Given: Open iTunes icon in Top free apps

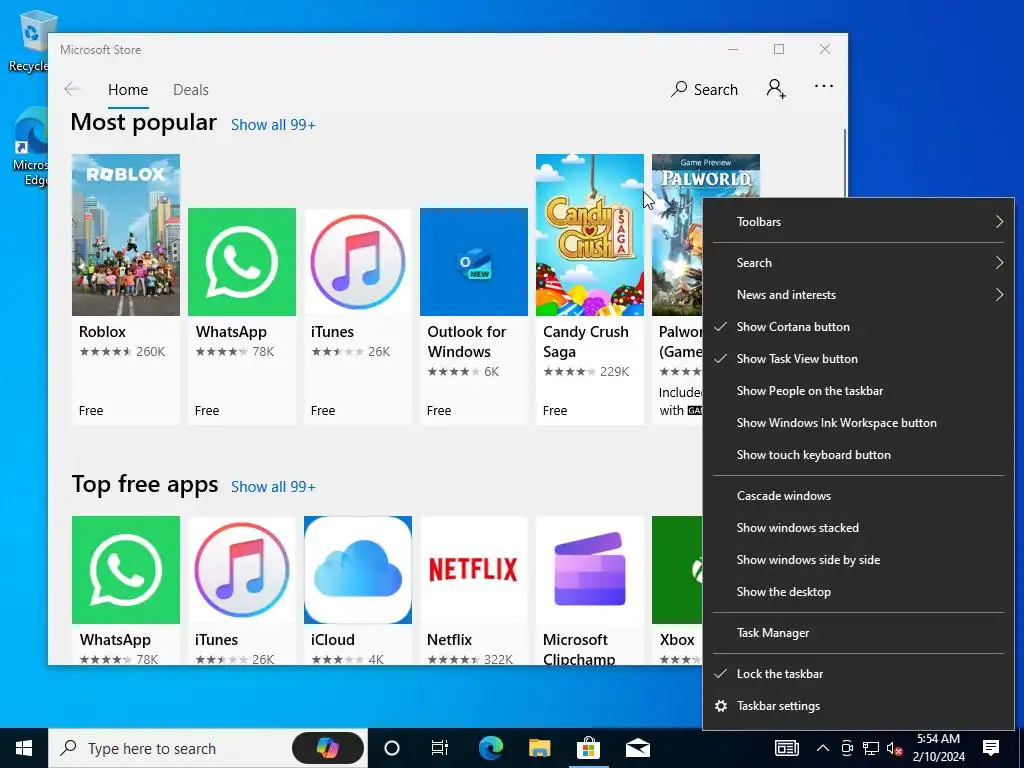Looking at the screenshot, I should [x=242, y=569].
